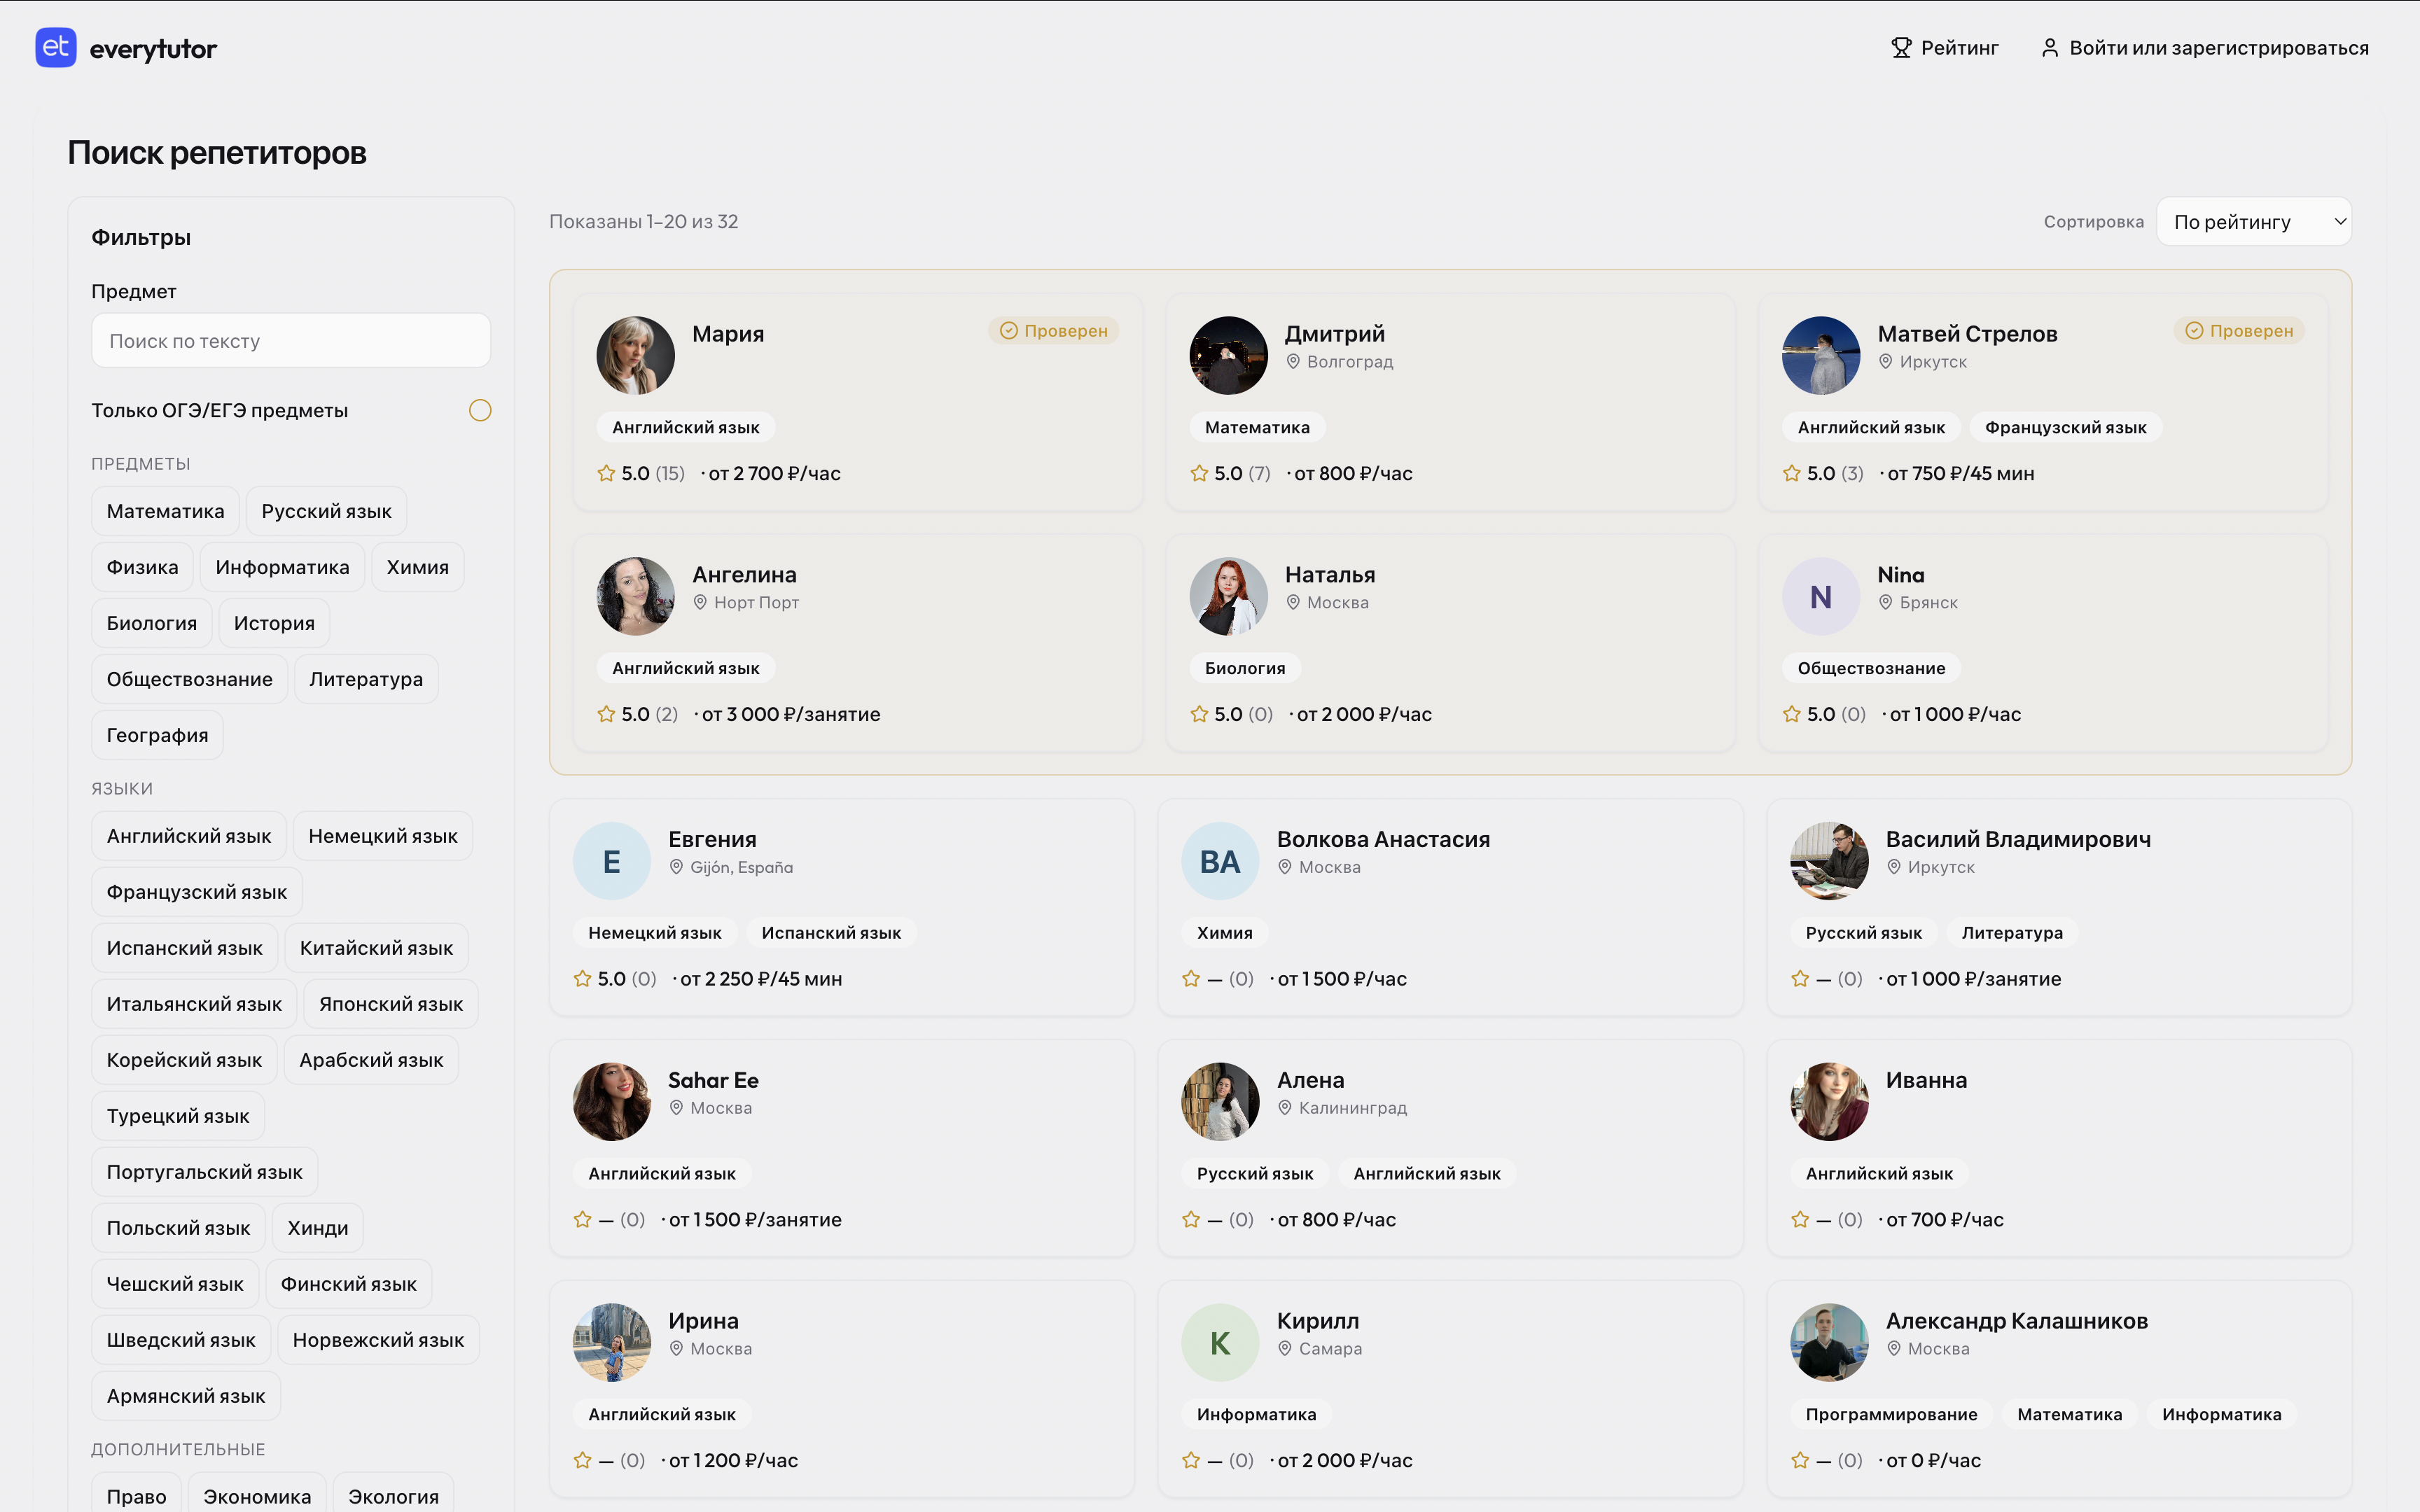2420x1512 pixels.
Task: Select История filter chip
Action: pyautogui.click(x=274, y=623)
